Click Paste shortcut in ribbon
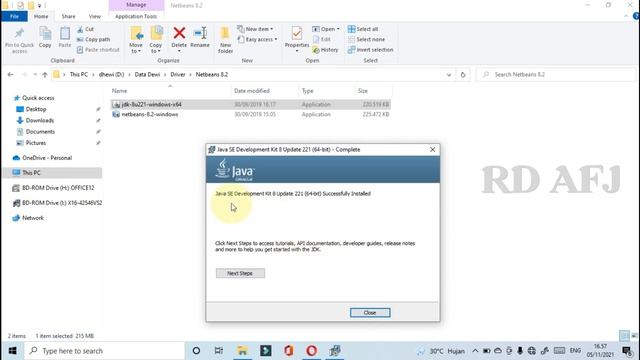The height and width of the screenshot is (360, 640). [x=98, y=50]
